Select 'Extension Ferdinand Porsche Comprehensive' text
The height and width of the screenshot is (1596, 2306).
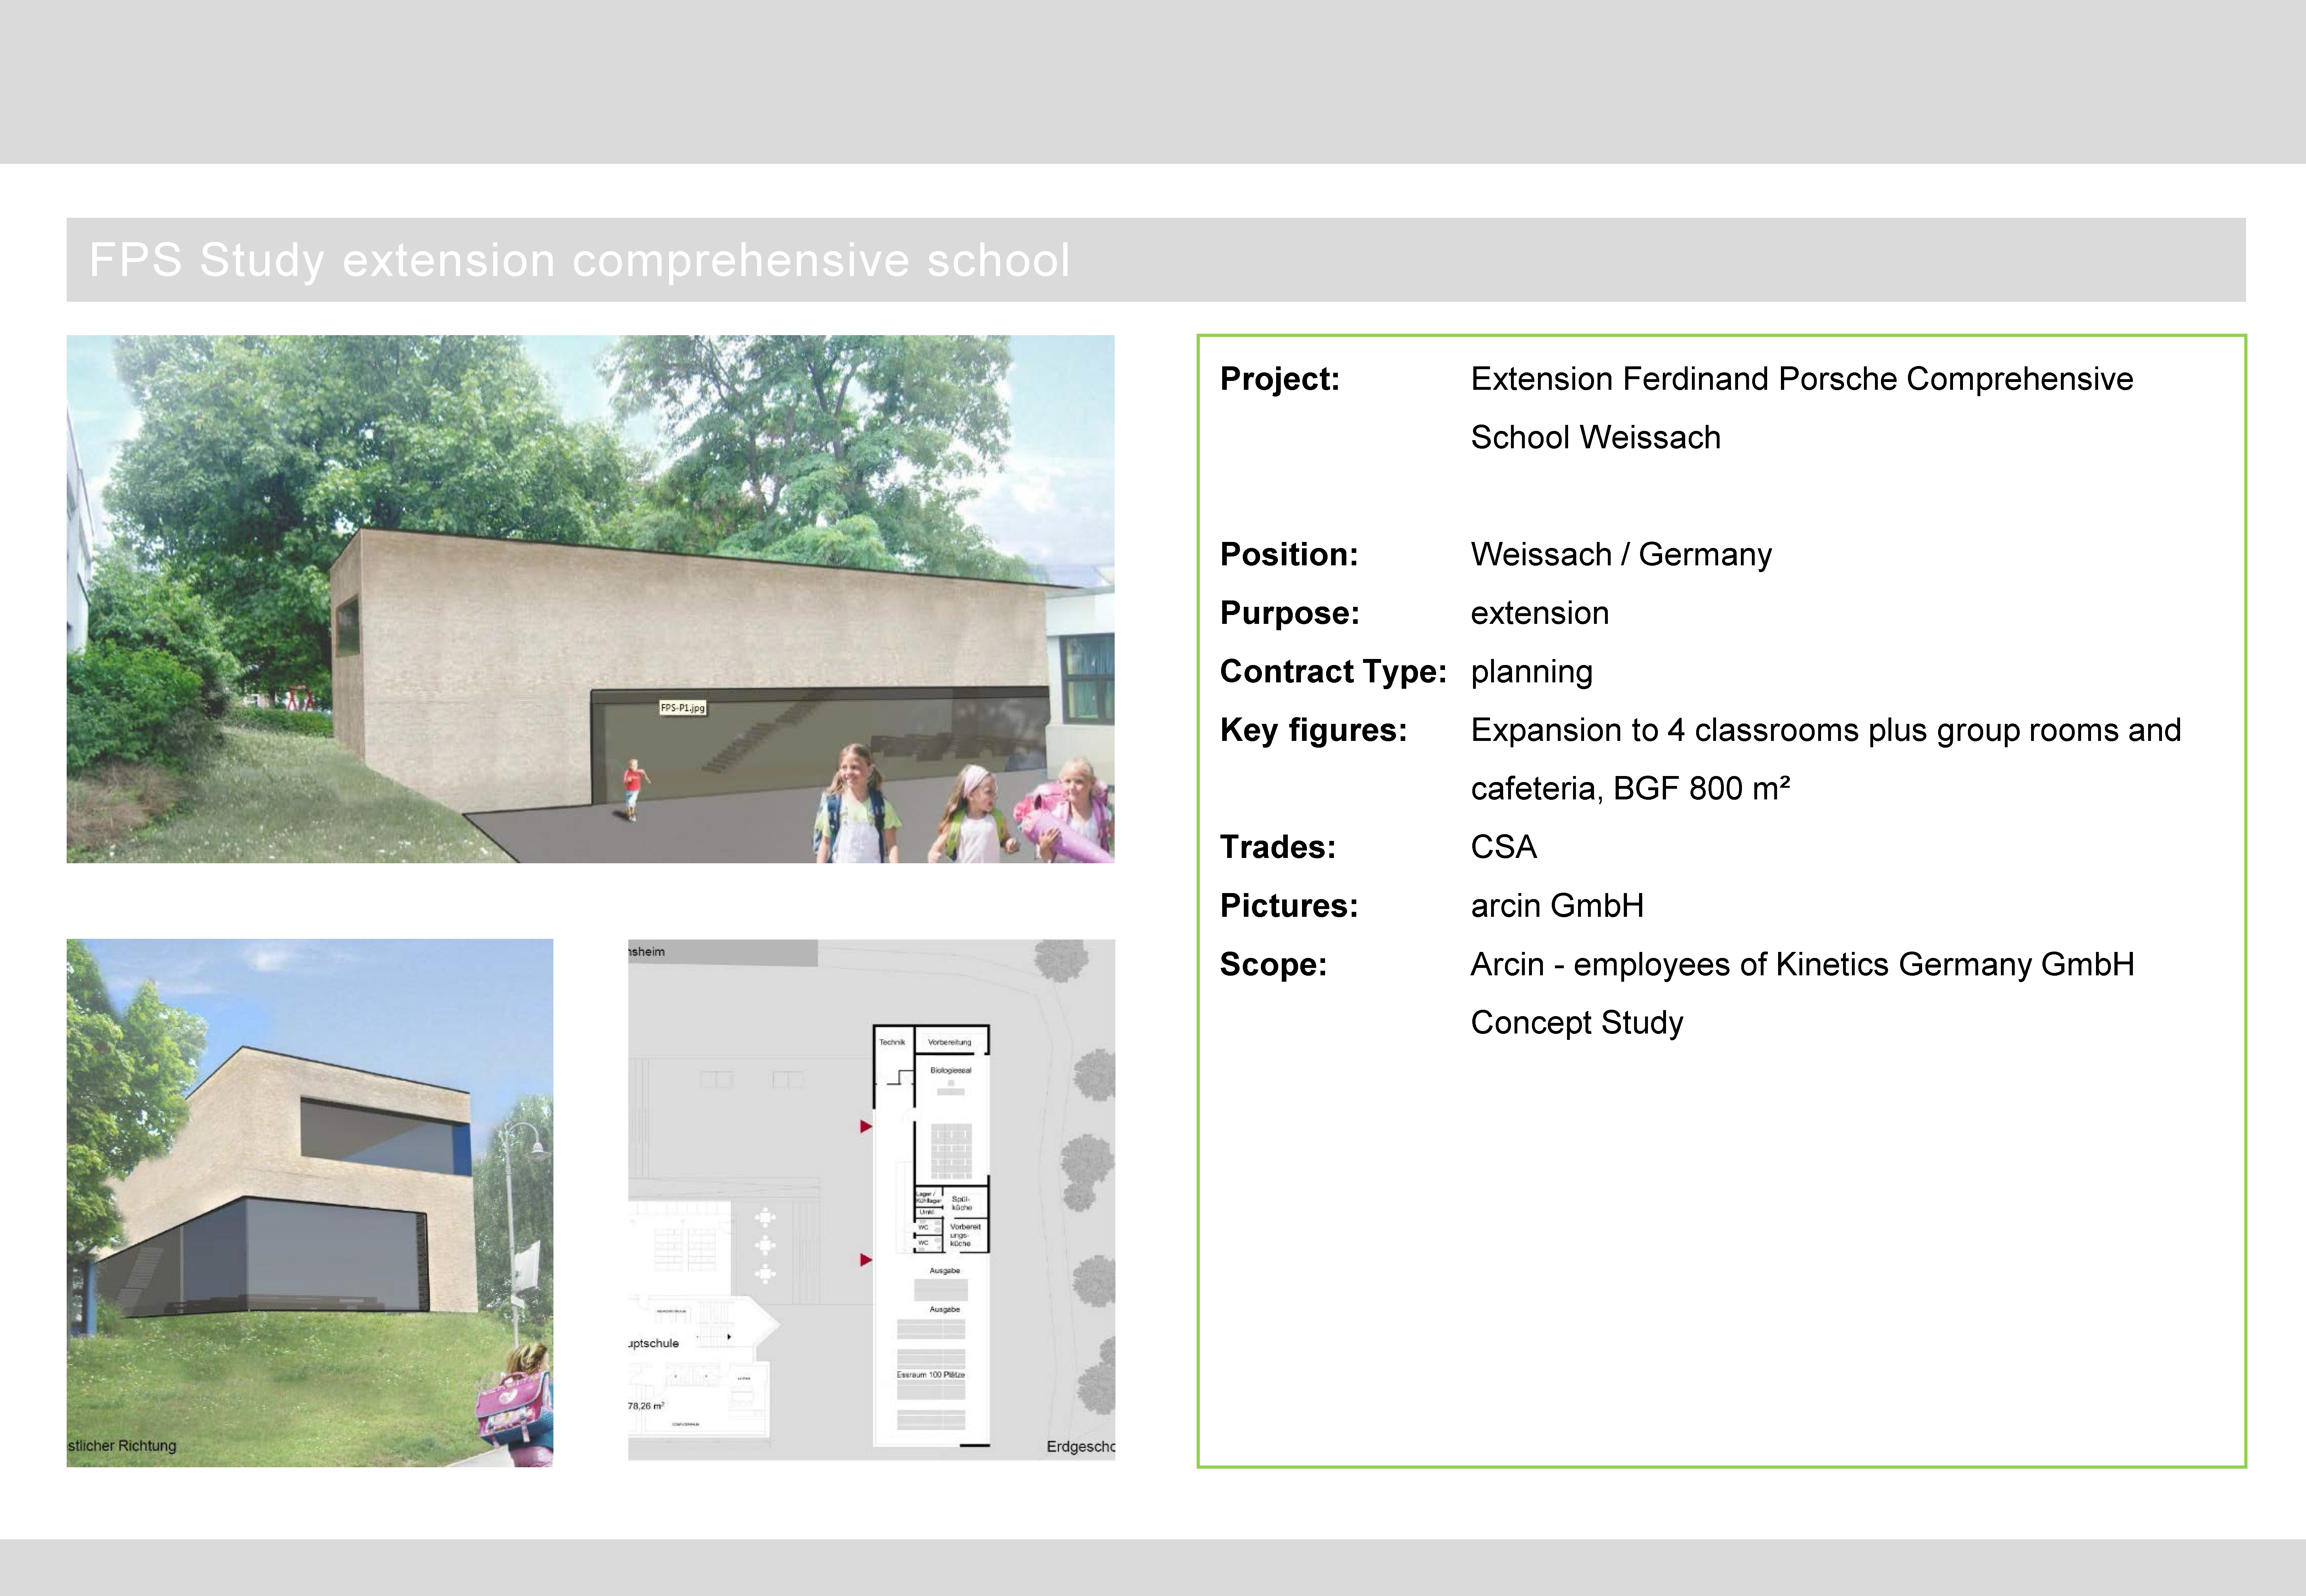1801,379
